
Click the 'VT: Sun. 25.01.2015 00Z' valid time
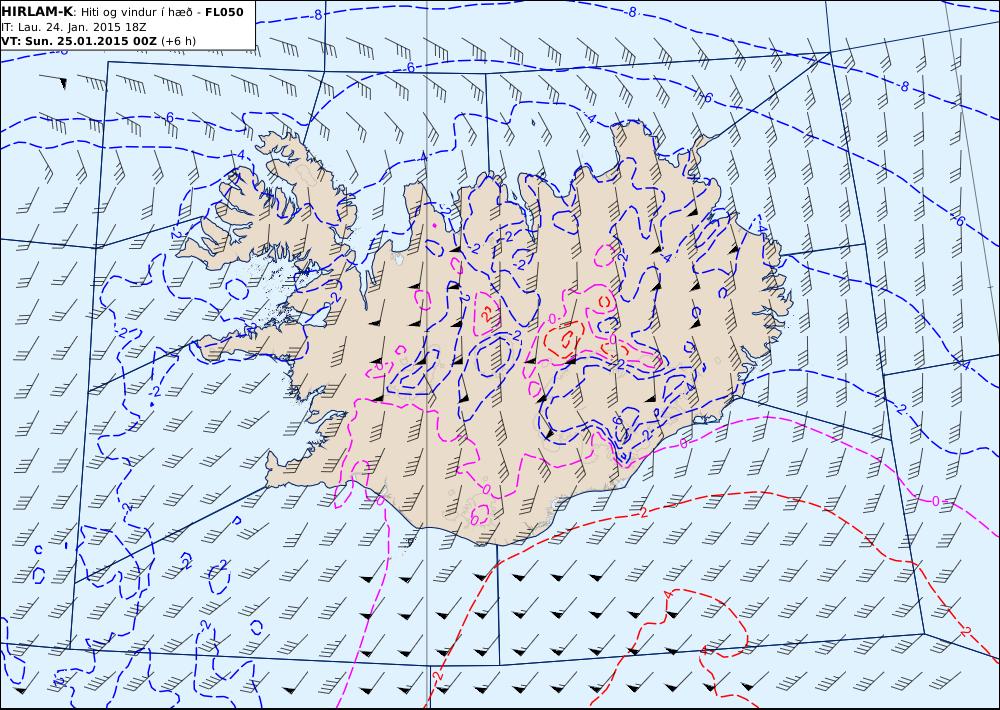(79, 41)
